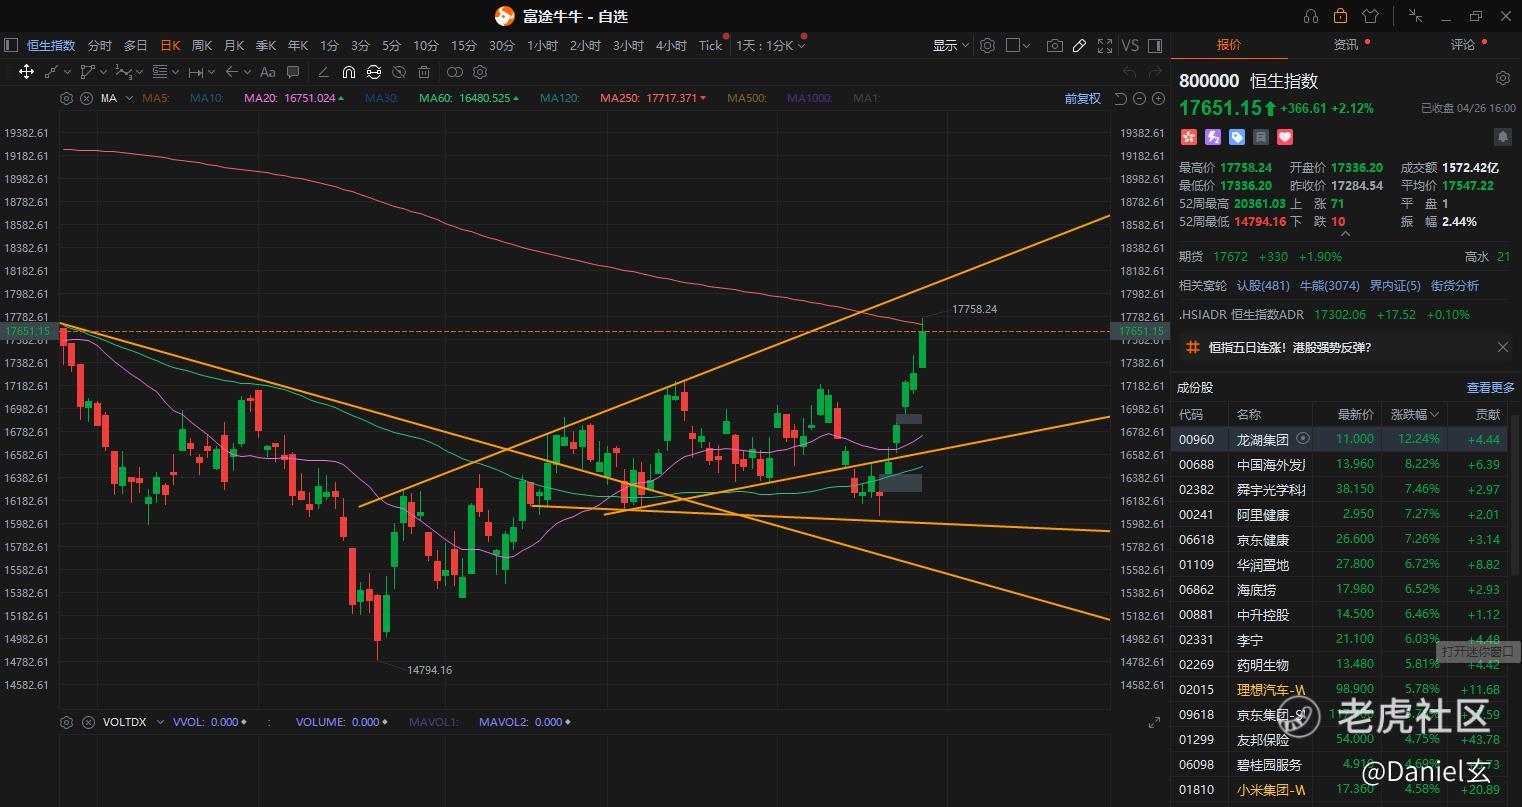Open the skin/theme shirt icon
Image resolution: width=1522 pixels, height=807 pixels.
click(x=1370, y=16)
